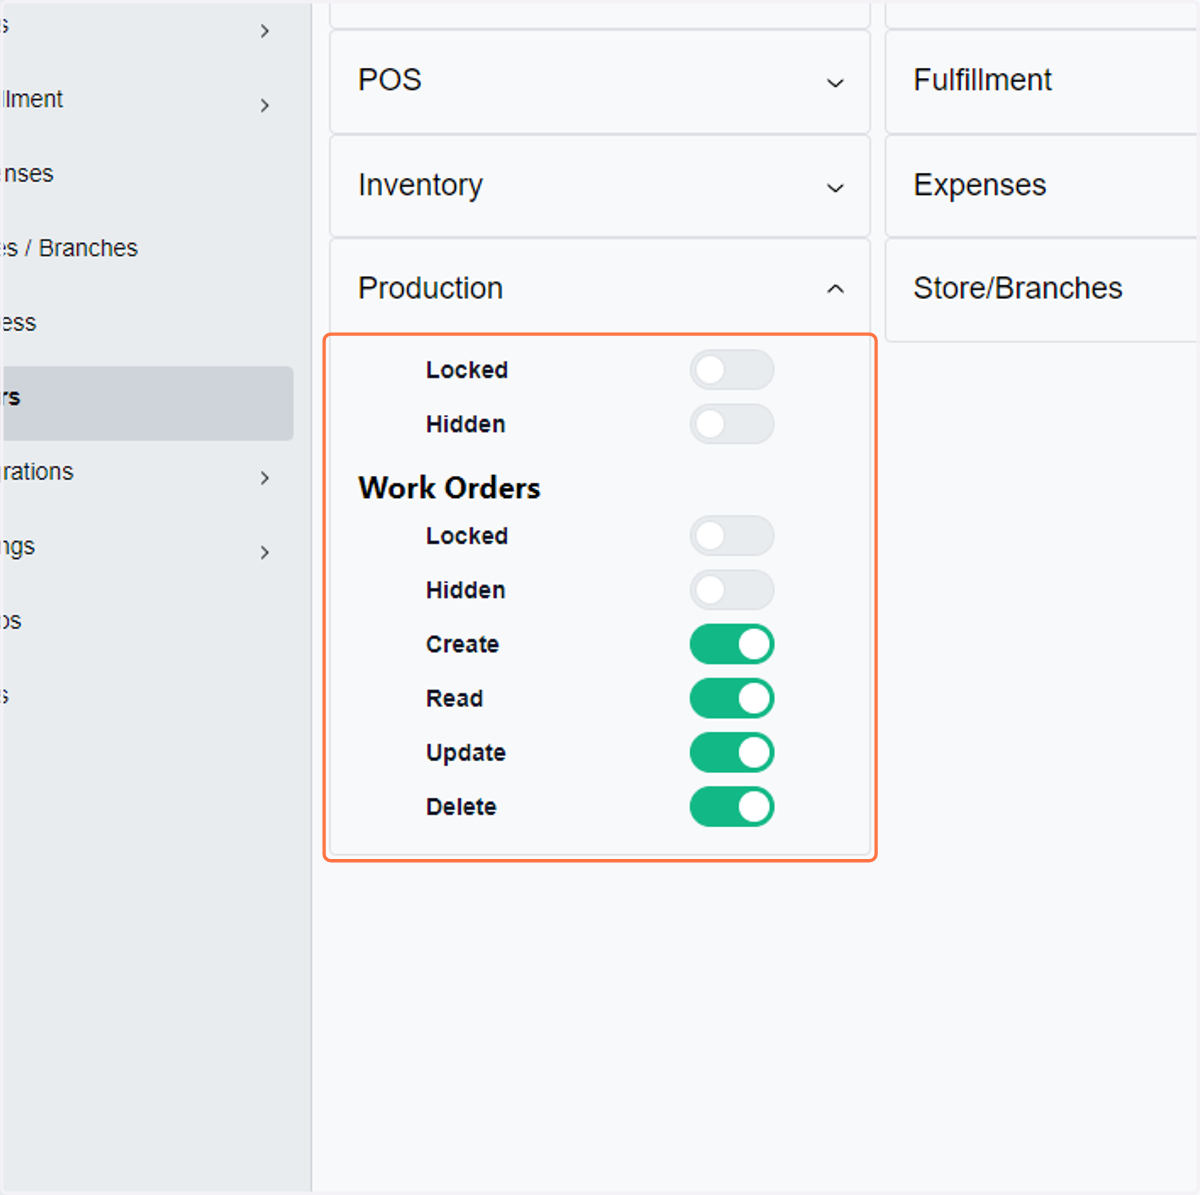This screenshot has height=1195, width=1200.
Task: Click the topmost sidebar chevron arrow
Action: click(x=264, y=31)
